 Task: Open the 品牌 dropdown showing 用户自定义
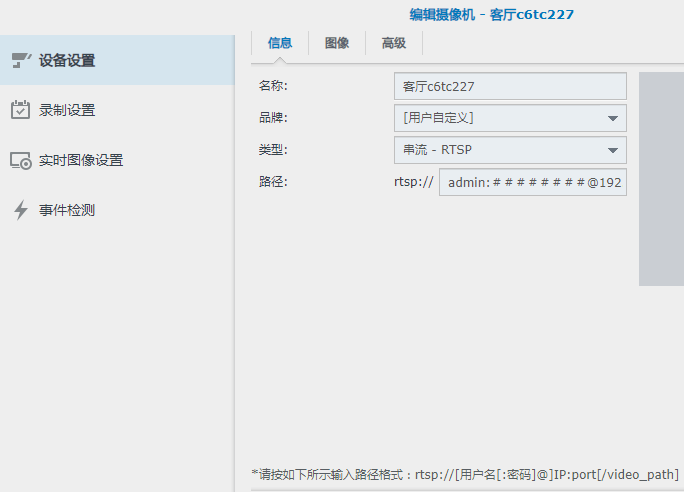(510, 118)
